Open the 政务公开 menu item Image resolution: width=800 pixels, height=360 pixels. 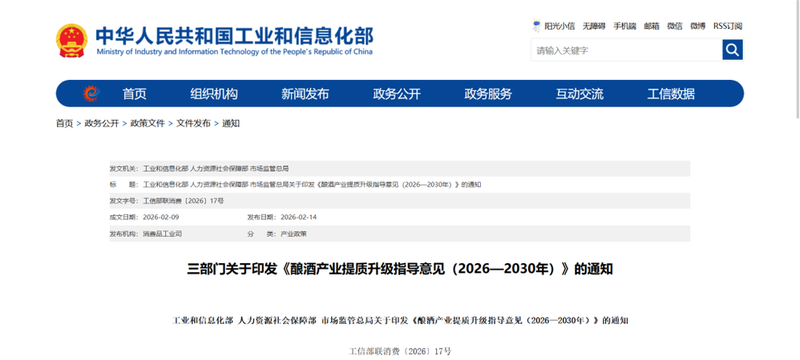pyautogui.click(x=396, y=94)
